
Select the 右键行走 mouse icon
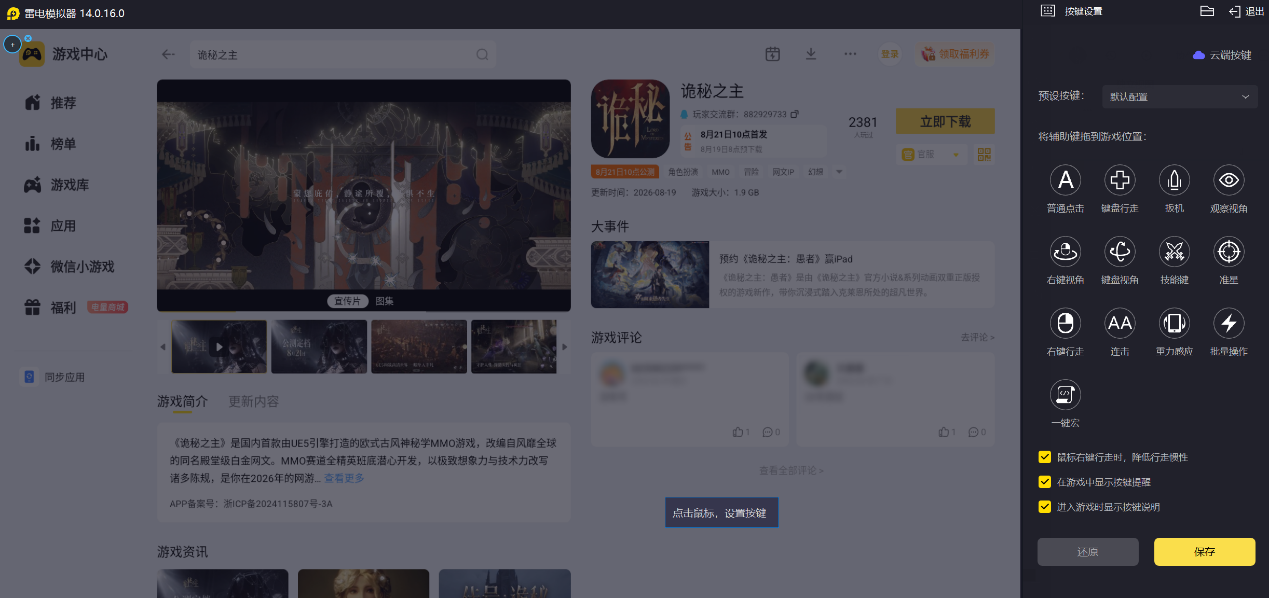pos(1065,323)
